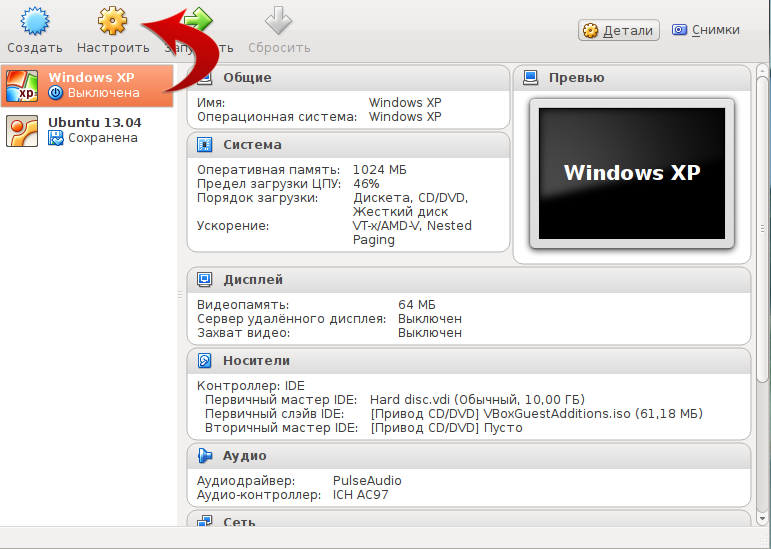771x549 pixels.
Task: Click the Windows XP OS icon in VM list
Action: (23, 86)
